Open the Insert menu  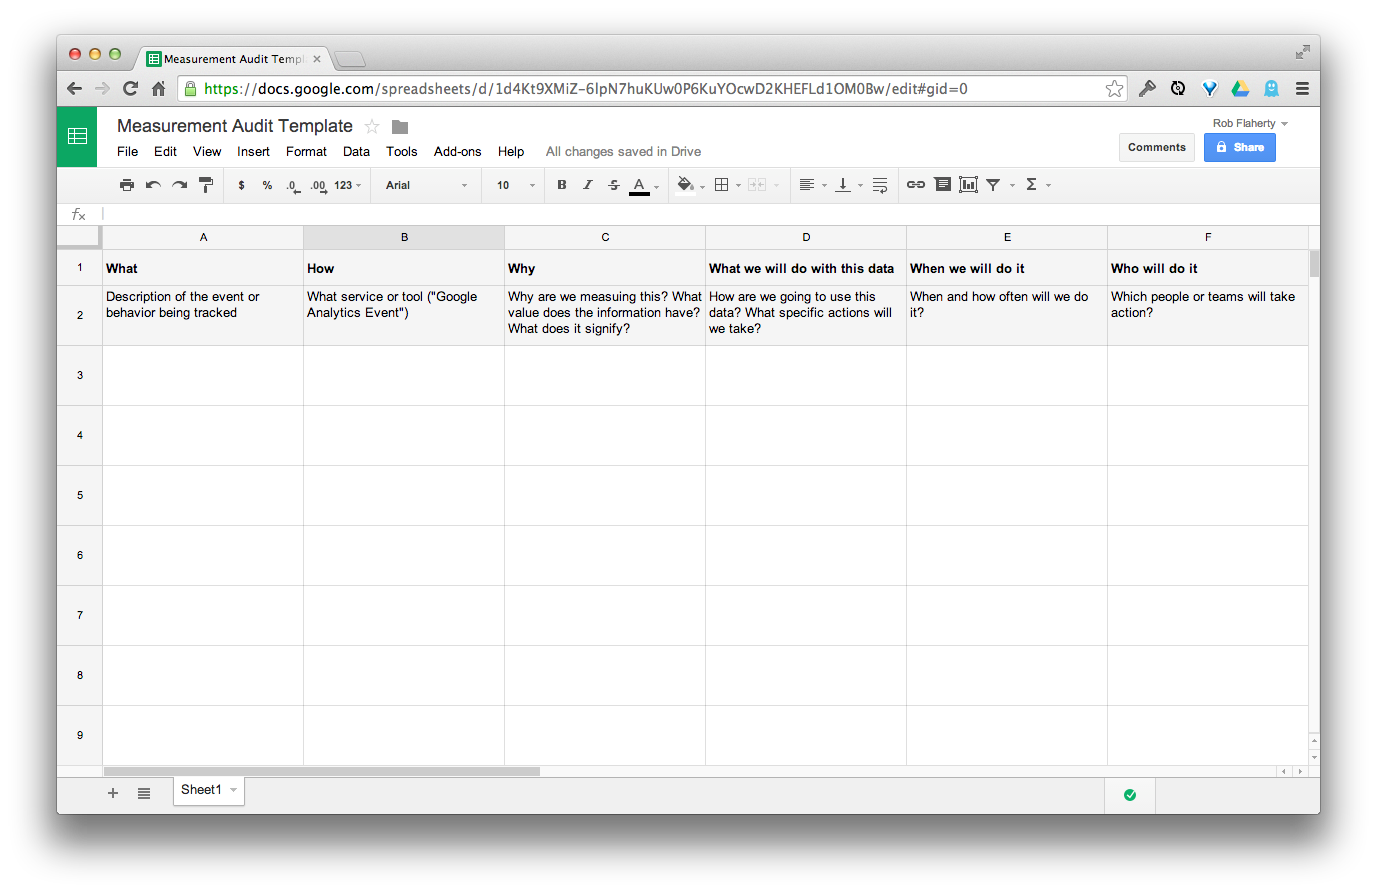253,152
